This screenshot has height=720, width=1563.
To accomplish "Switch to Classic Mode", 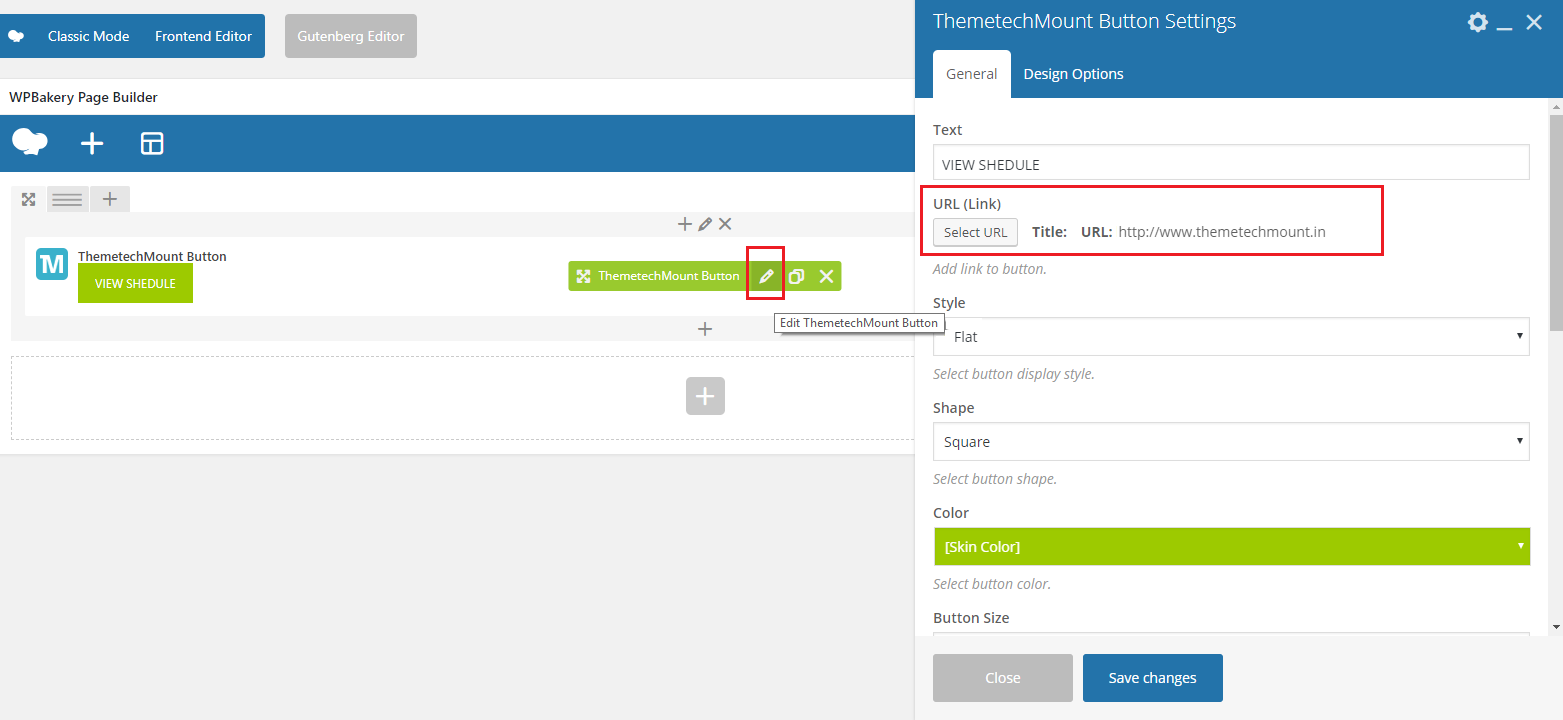I will coord(88,36).
